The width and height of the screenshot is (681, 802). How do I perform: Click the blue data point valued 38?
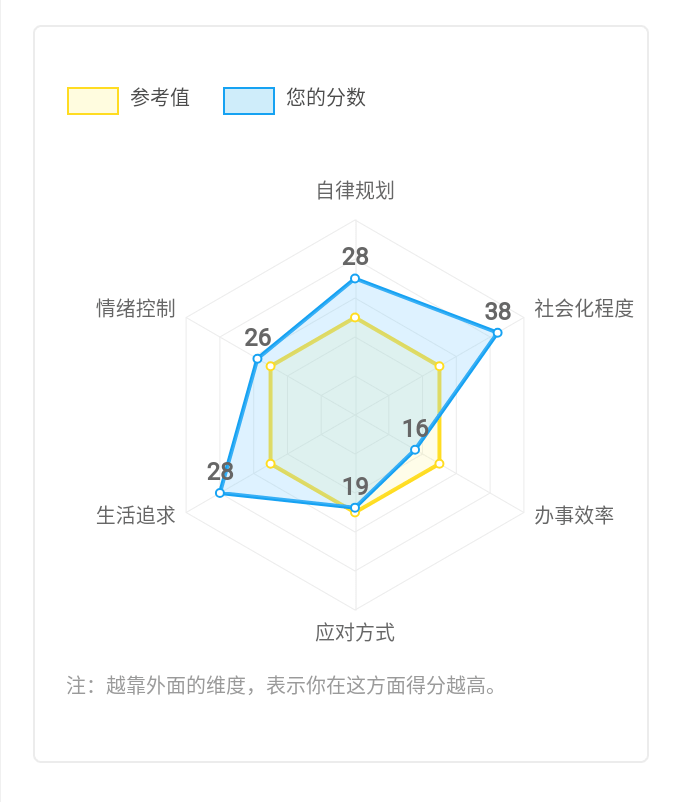tap(497, 333)
